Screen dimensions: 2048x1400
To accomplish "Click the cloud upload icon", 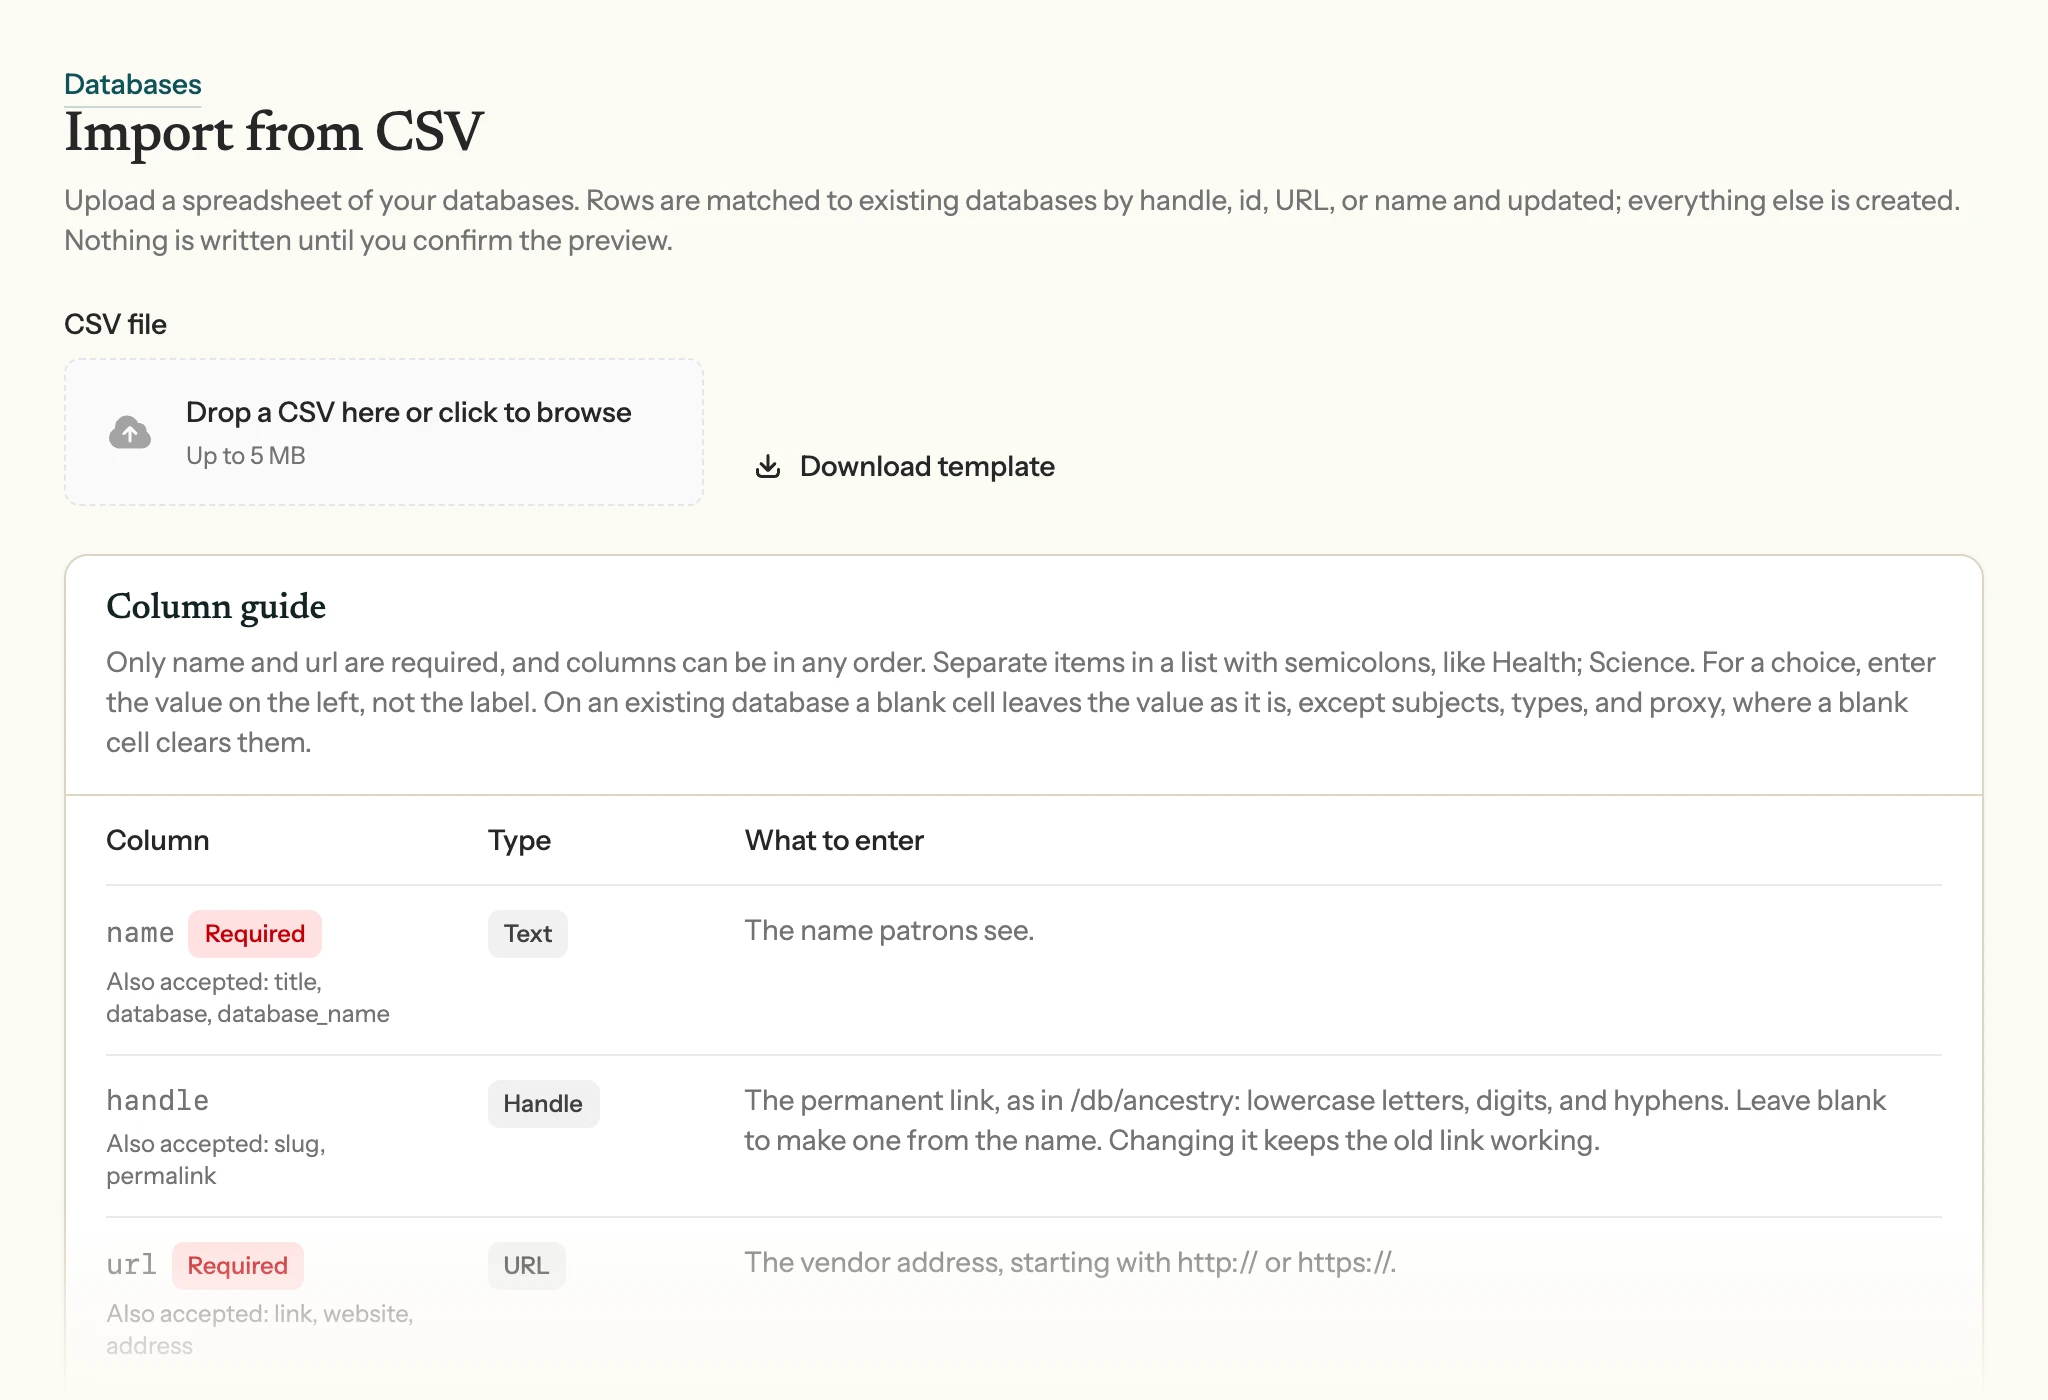I will pos(130,432).
